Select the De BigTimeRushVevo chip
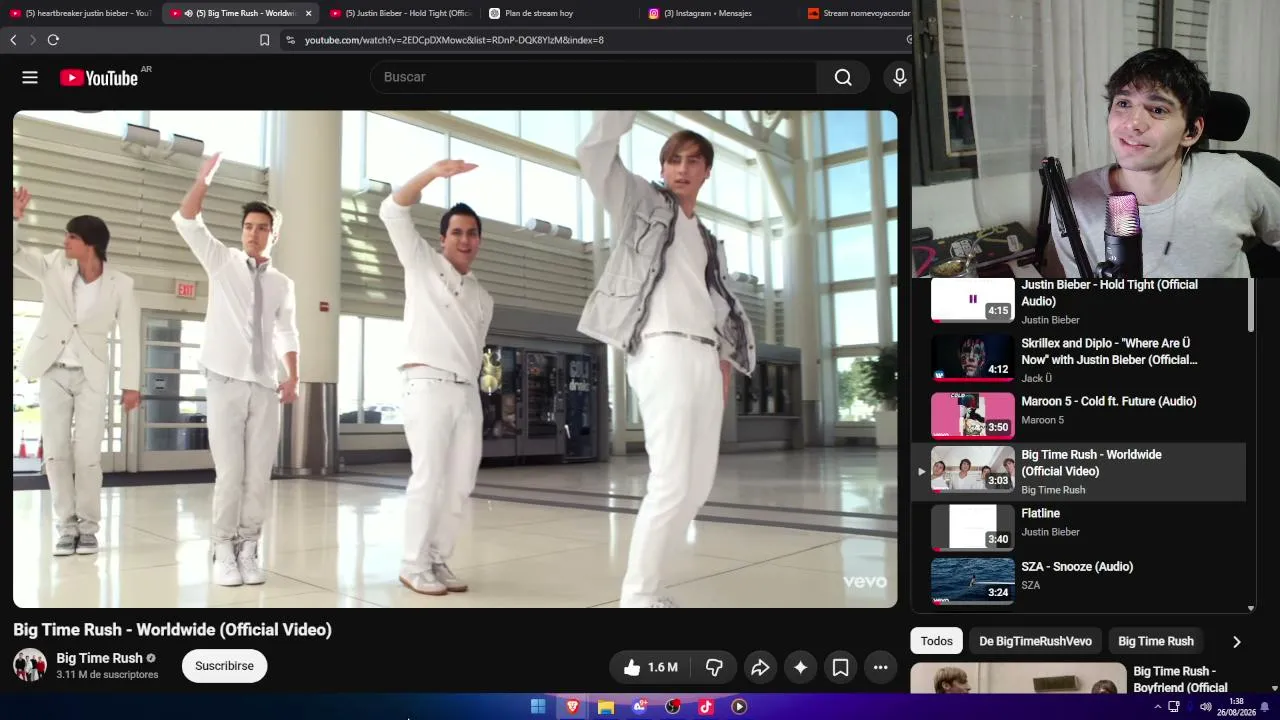 point(1035,641)
